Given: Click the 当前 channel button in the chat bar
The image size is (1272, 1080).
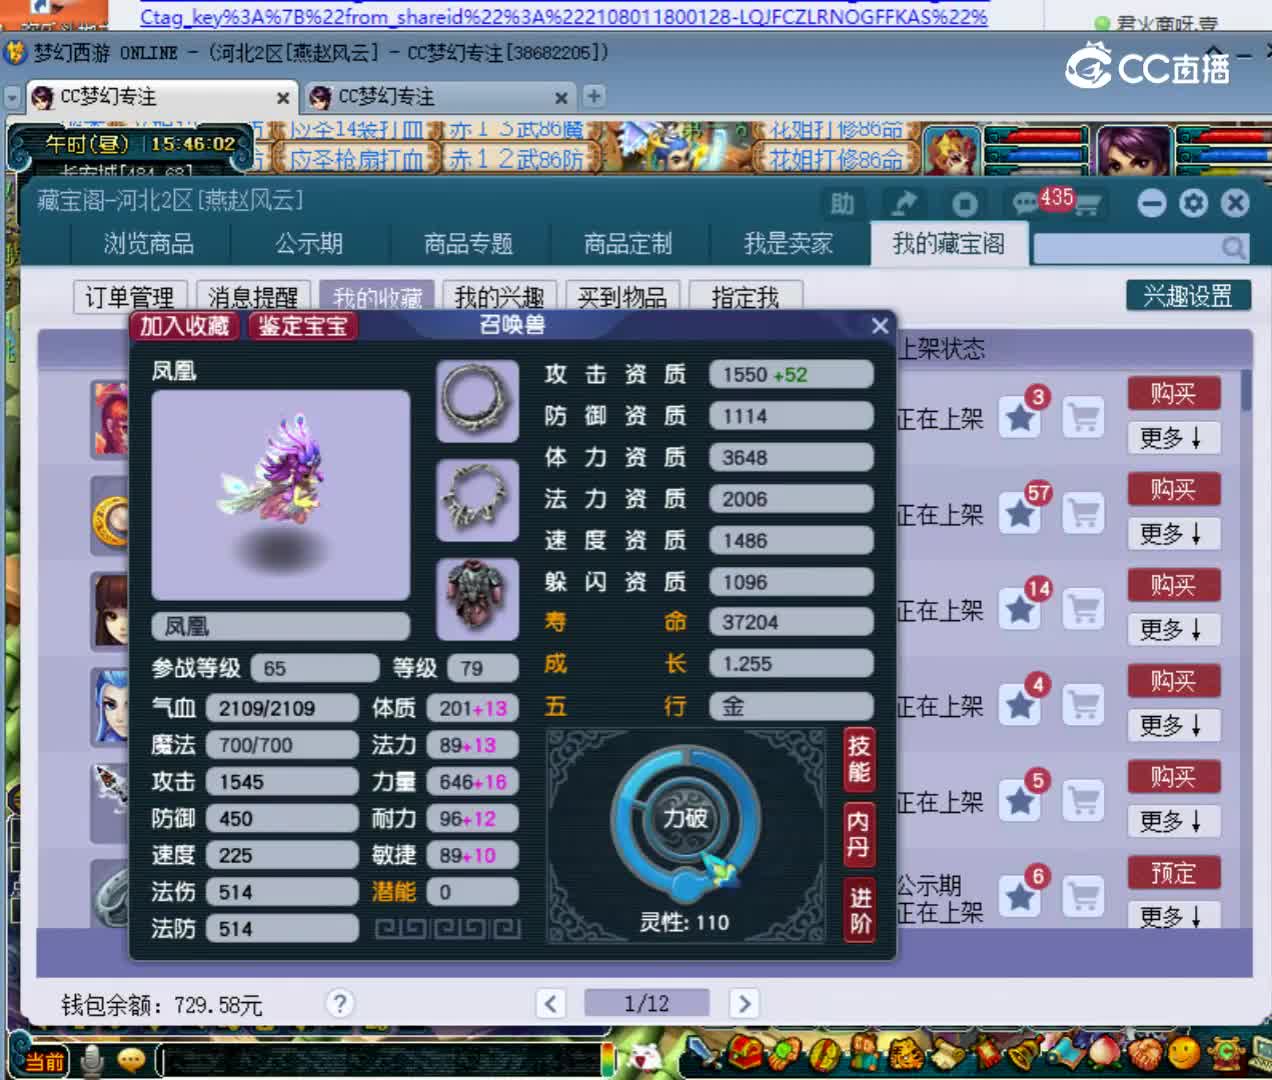Looking at the screenshot, I should click(x=43, y=1061).
